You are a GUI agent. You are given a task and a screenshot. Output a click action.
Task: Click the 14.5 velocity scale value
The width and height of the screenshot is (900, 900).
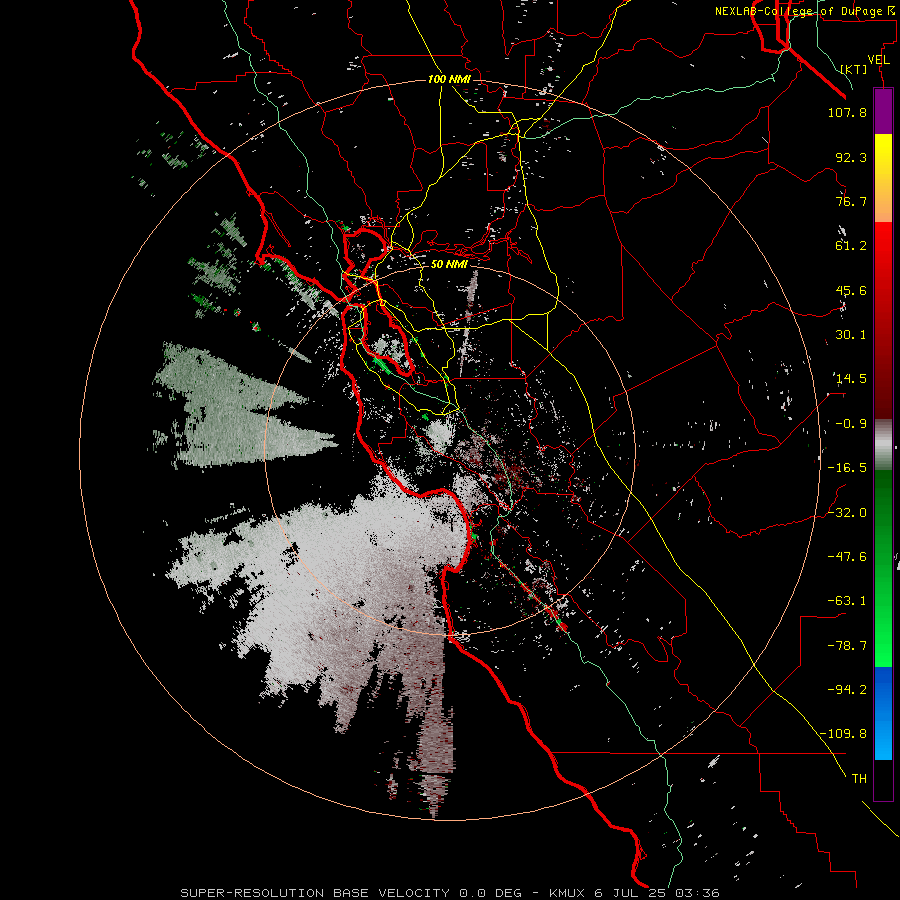(x=851, y=379)
